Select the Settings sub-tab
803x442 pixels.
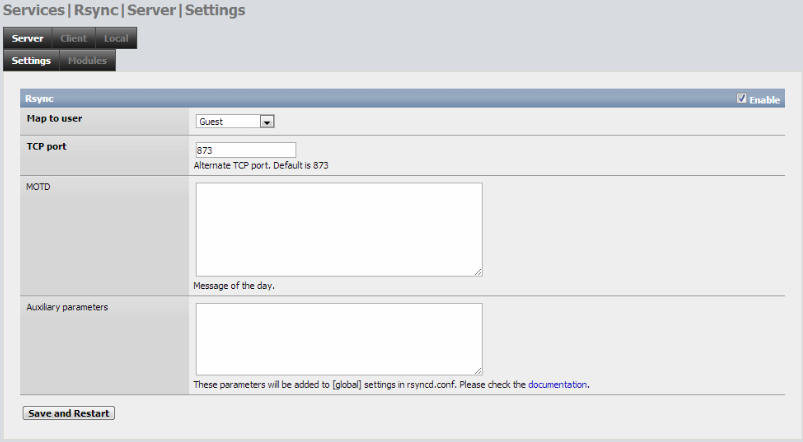[31, 60]
